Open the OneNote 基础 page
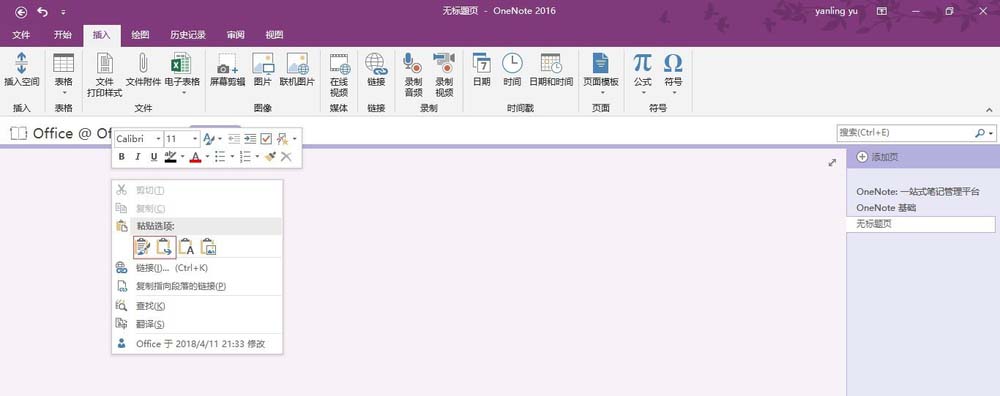The width and height of the screenshot is (1000, 396). click(x=886, y=208)
